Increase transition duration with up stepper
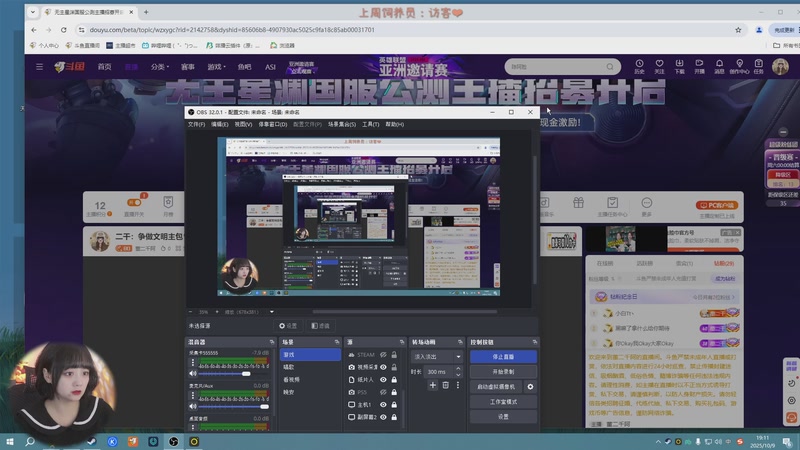The image size is (800, 450). point(458,369)
